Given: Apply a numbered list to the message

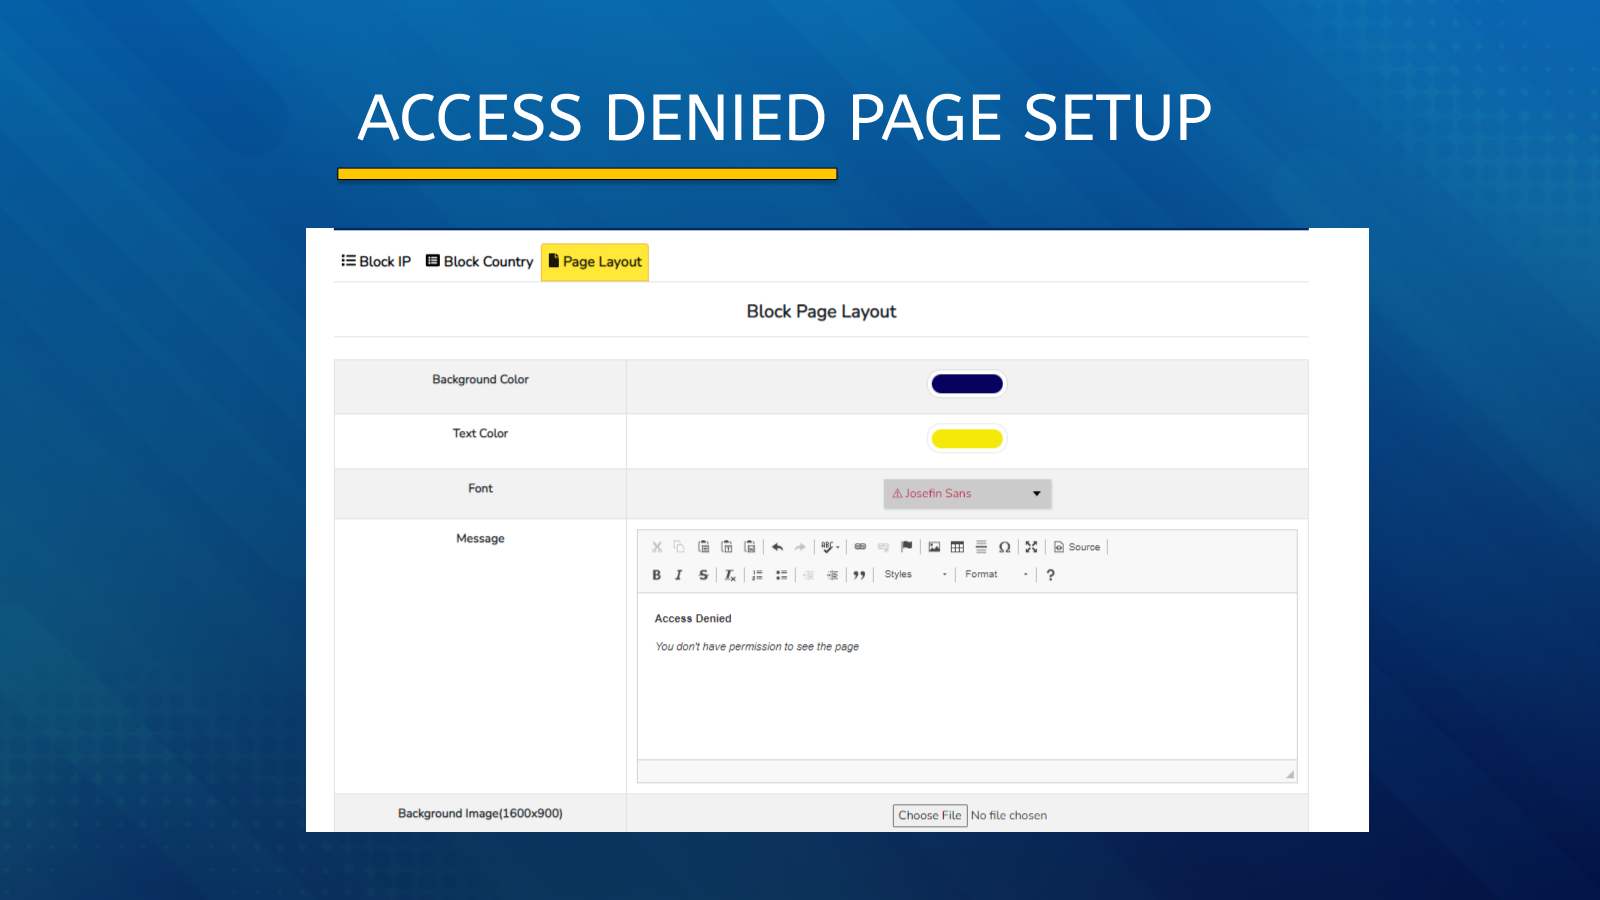Looking at the screenshot, I should (x=757, y=575).
